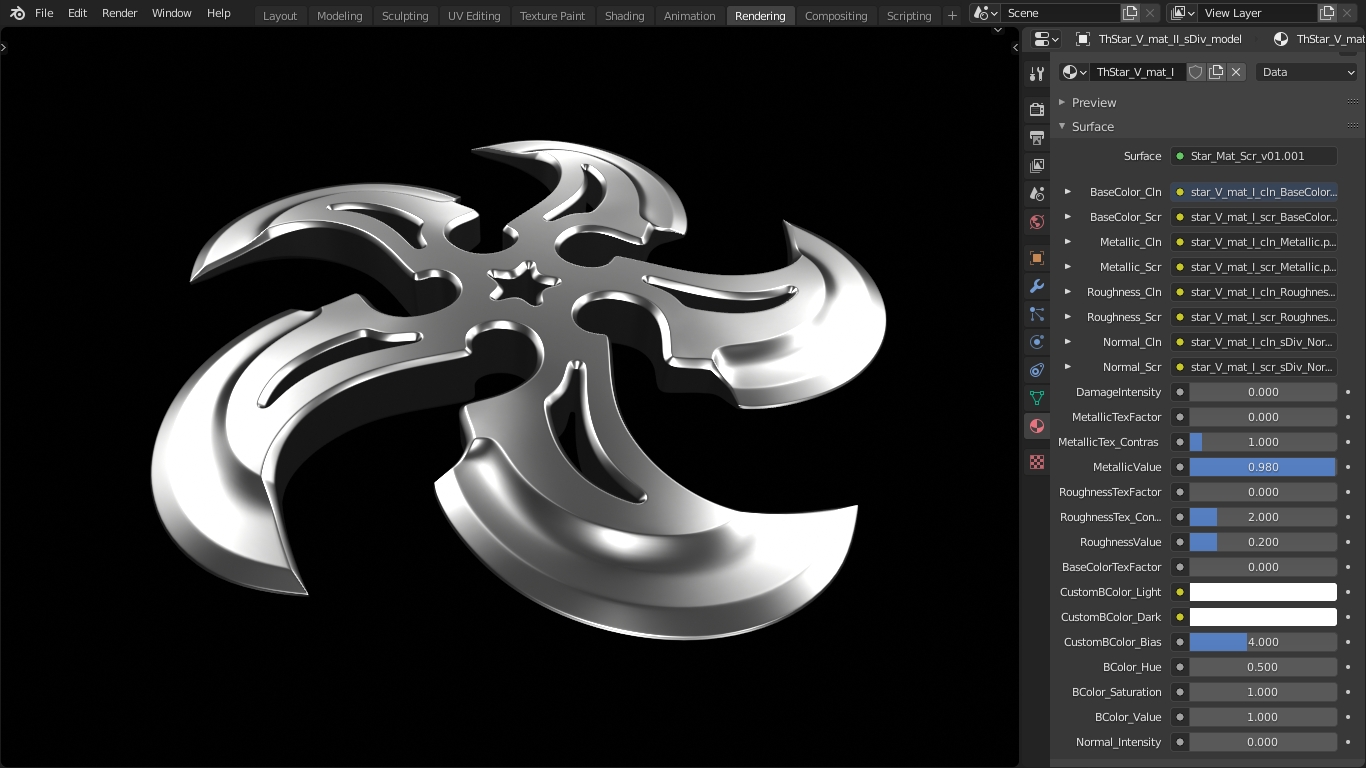Expand the Preview panel
Screen dimensions: 1366x768
(1093, 102)
